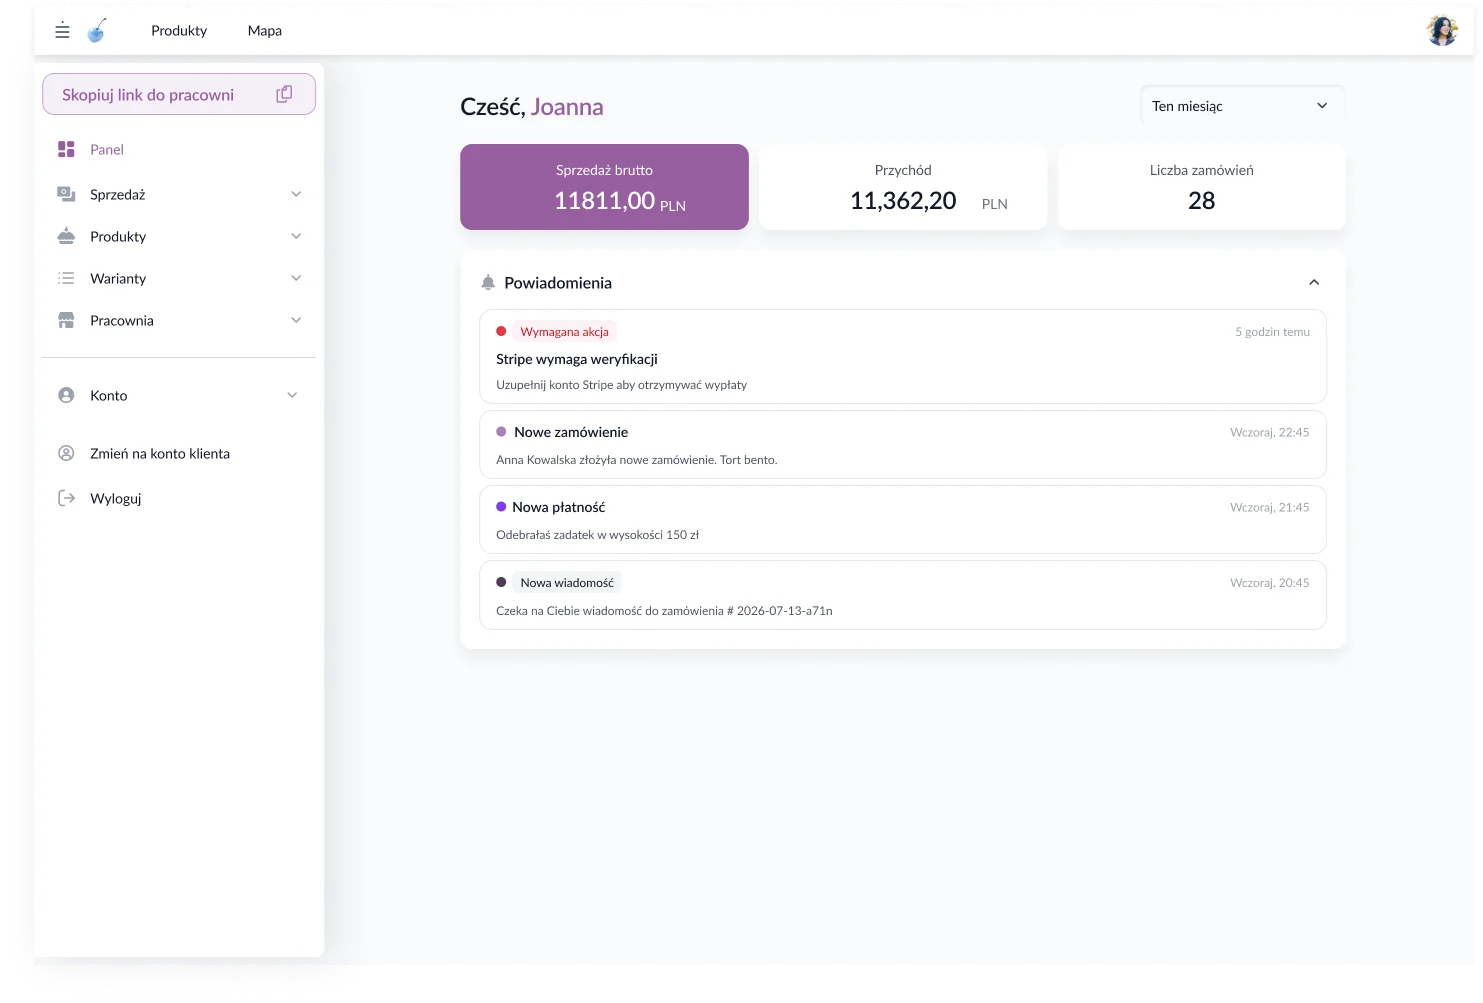
Task: Click the Przychód revenue card
Action: point(903,187)
